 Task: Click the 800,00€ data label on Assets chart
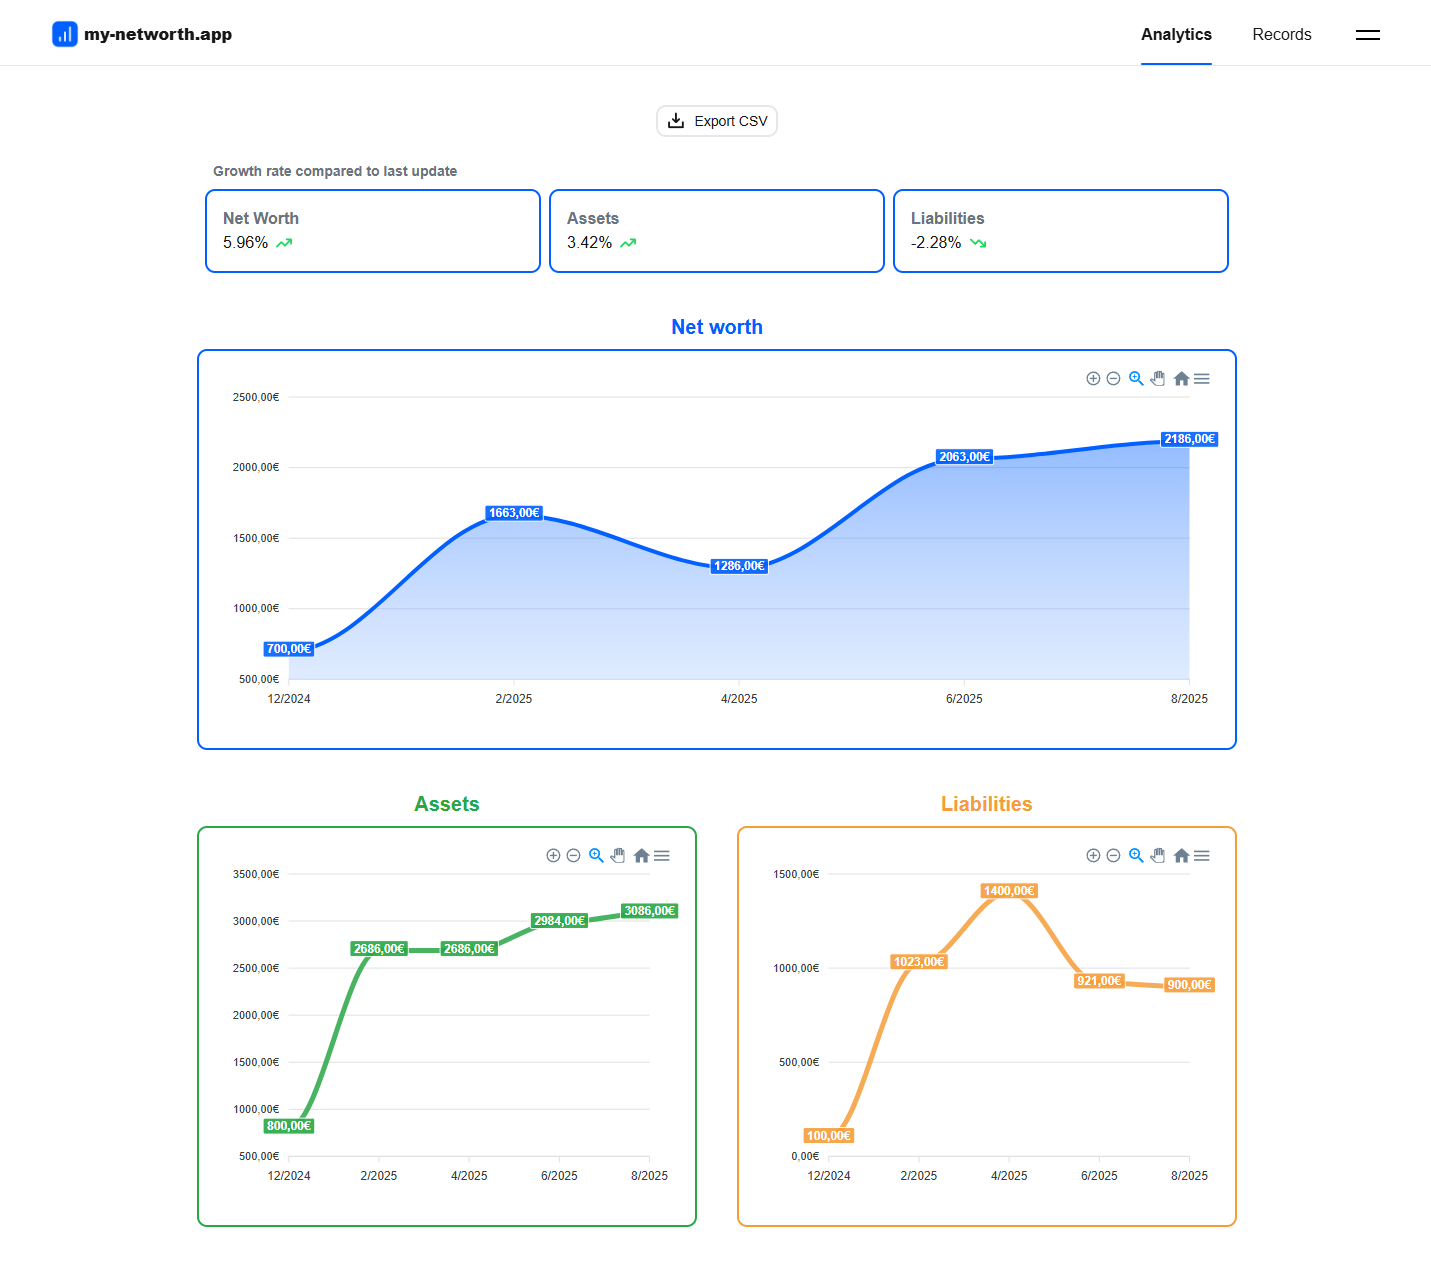pos(289,1126)
